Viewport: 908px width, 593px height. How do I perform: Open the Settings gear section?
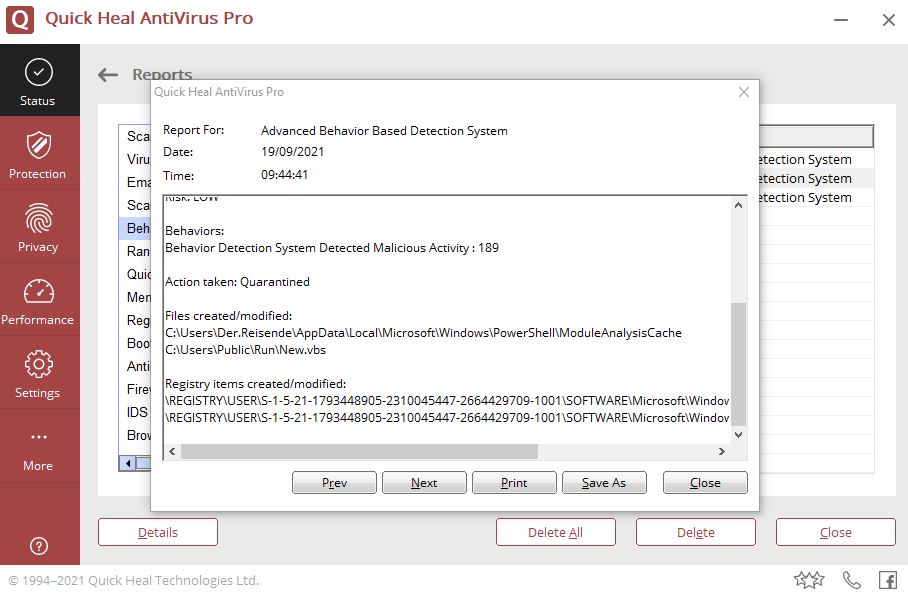click(39, 372)
